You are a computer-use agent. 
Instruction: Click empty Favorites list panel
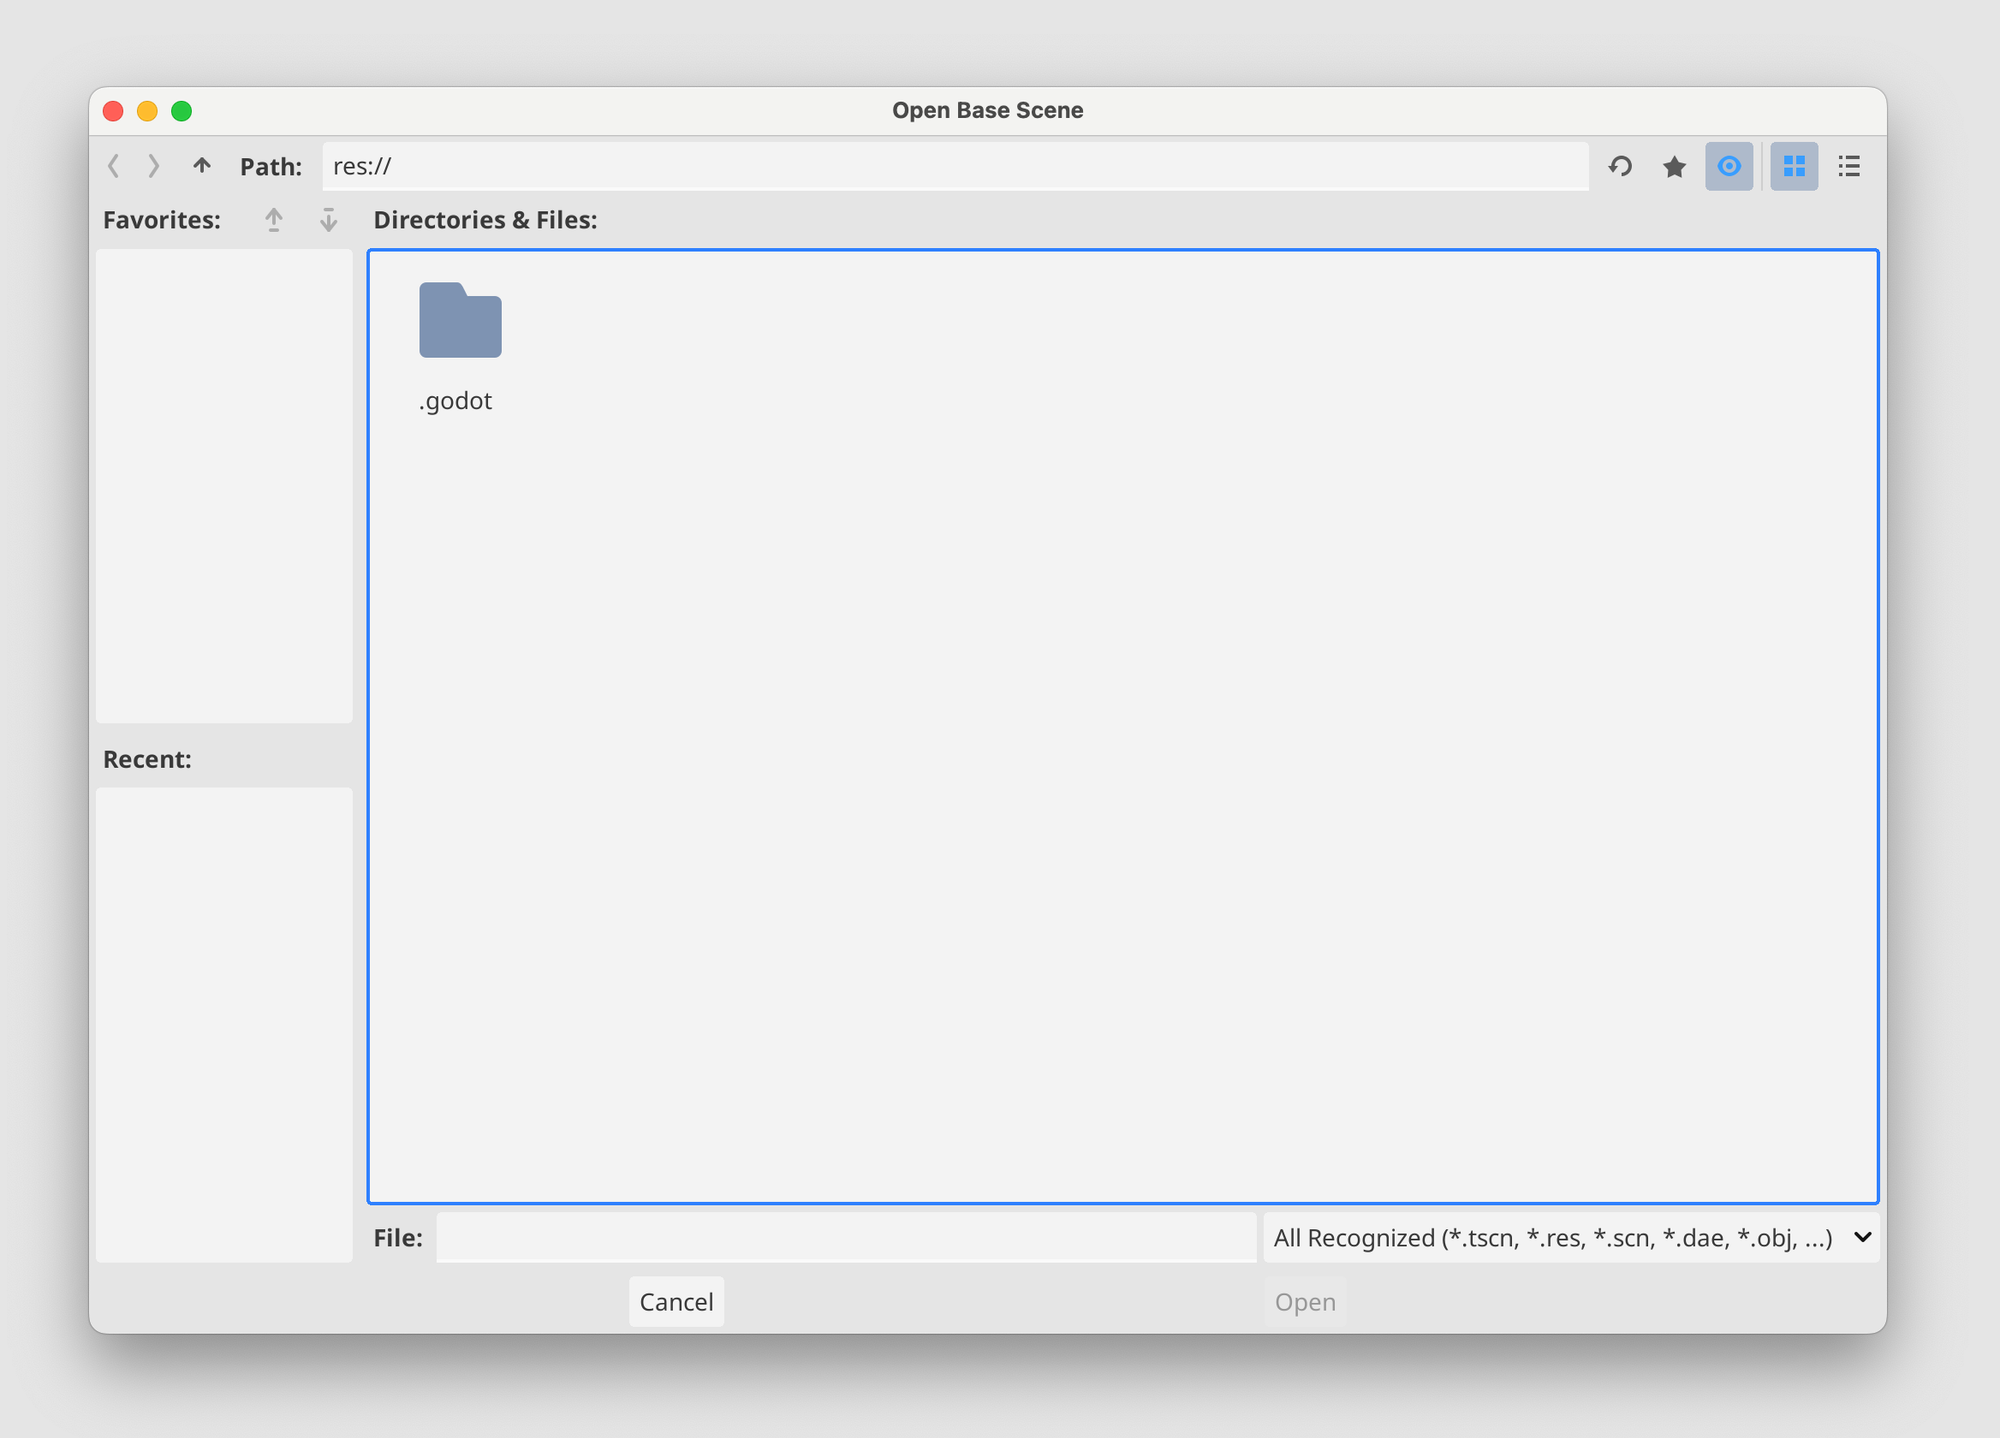click(x=224, y=486)
